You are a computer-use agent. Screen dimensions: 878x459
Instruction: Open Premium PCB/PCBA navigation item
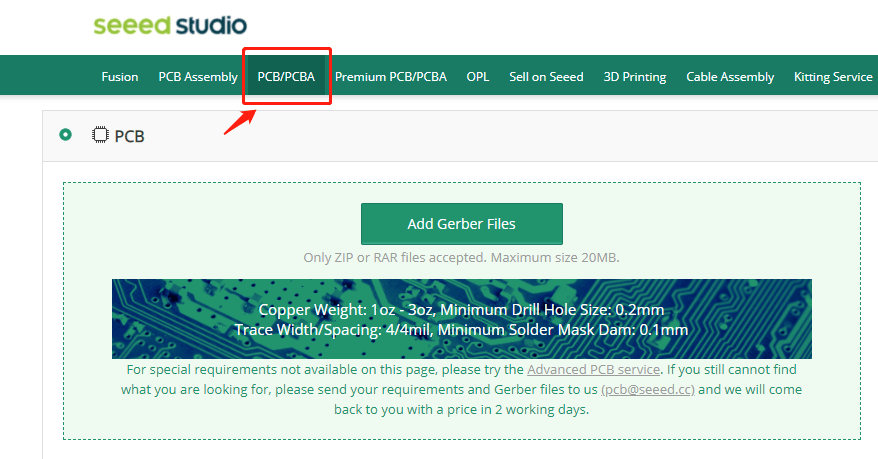390,77
